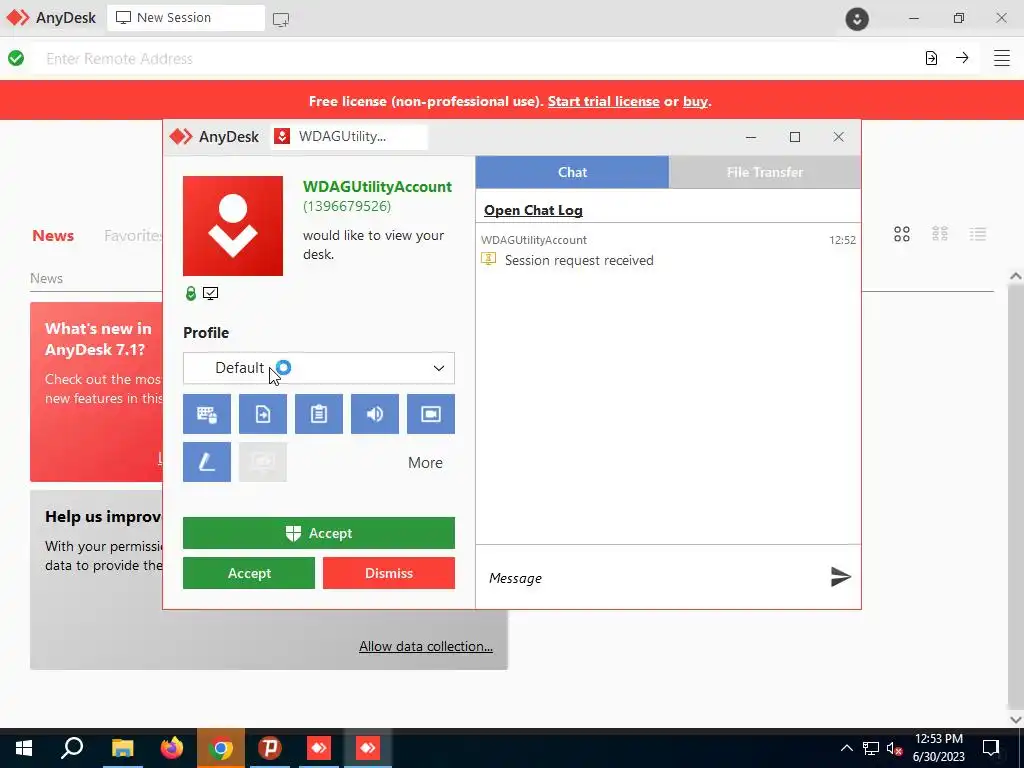
Task: Open File Explorer from the taskbar
Action: 122,748
